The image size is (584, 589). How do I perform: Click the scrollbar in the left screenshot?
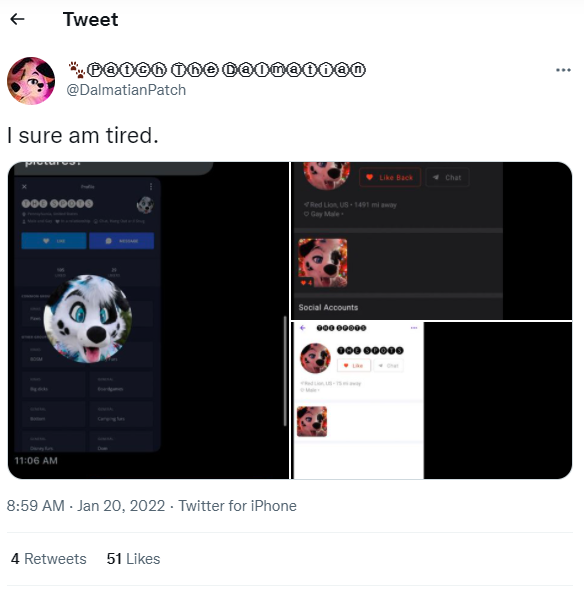click(x=285, y=371)
